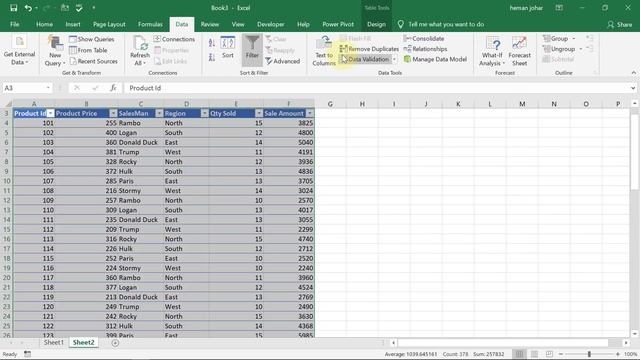Click the Insert Function fx icon

point(113,88)
